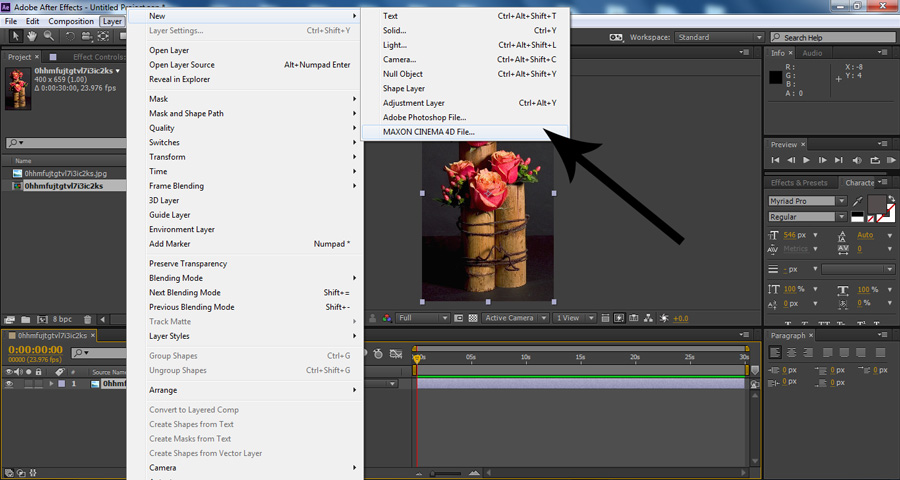Toggle Fast Previews in viewer
This screenshot has width=900, height=480.
coord(619,318)
